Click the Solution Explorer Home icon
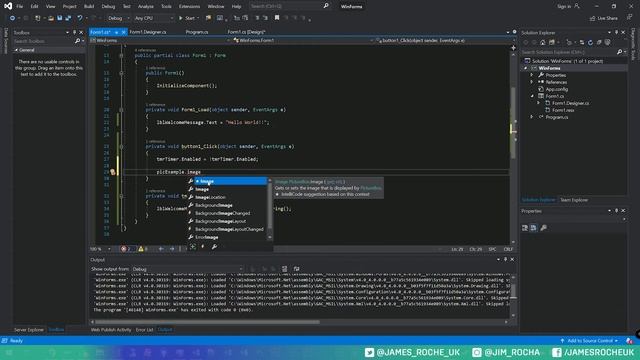This screenshot has height=360, width=640. click(542, 42)
